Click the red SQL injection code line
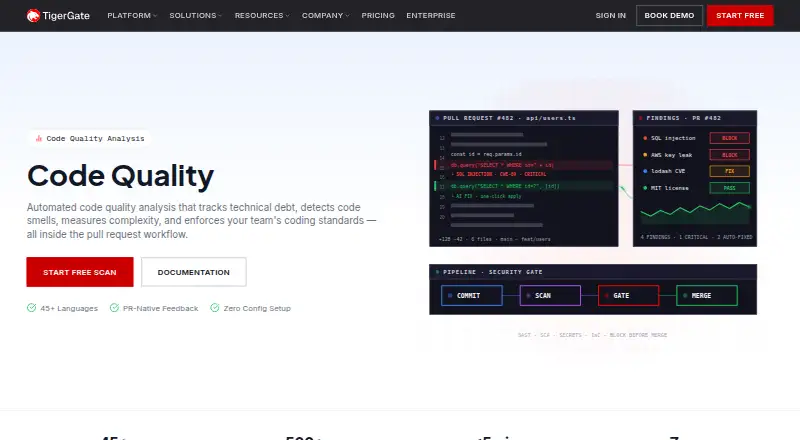The height and width of the screenshot is (440, 800). [524, 165]
